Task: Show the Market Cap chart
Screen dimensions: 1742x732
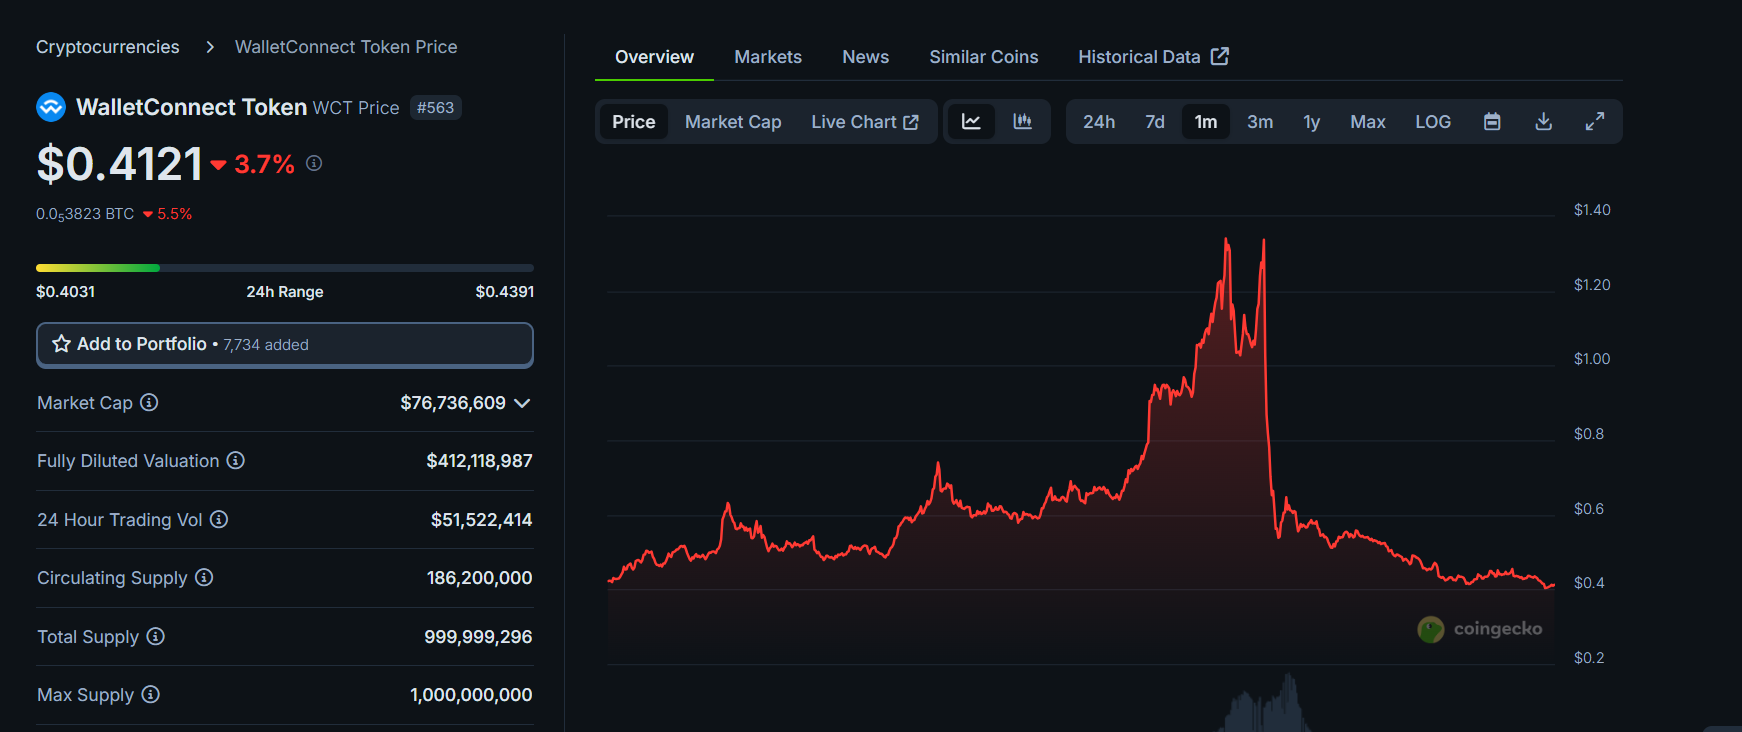Action: point(733,122)
